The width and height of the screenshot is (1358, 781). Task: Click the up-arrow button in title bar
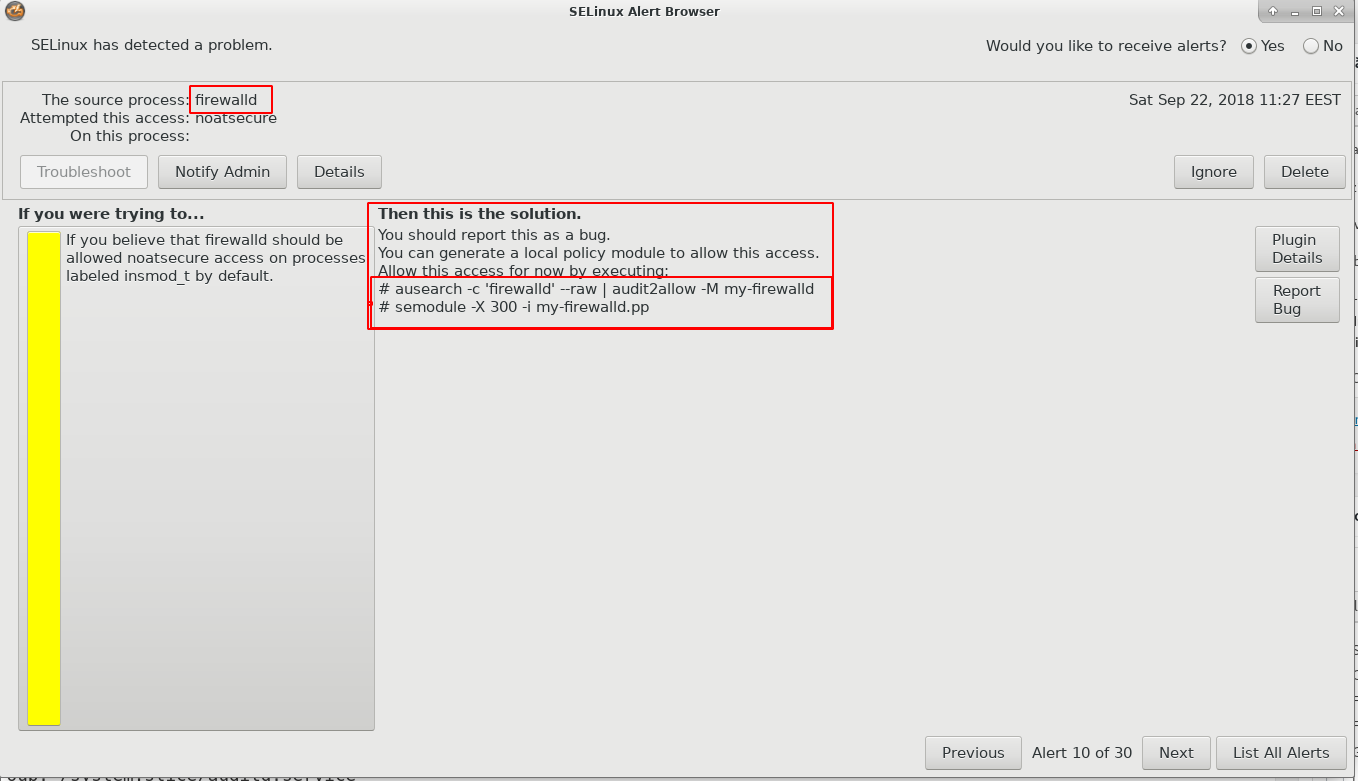[1273, 11]
